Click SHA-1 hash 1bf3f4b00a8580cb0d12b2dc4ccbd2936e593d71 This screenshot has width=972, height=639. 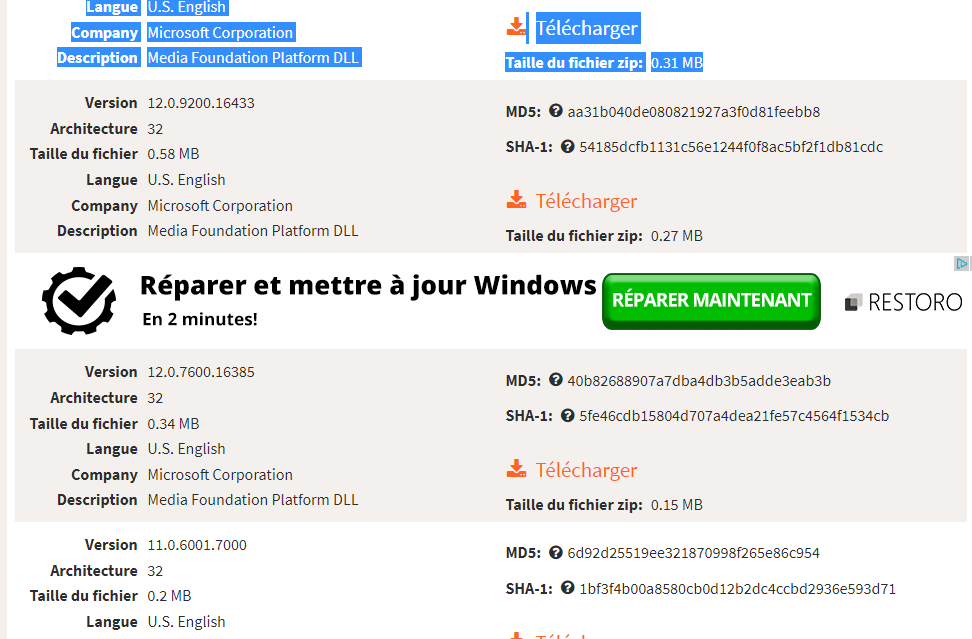coord(738,589)
